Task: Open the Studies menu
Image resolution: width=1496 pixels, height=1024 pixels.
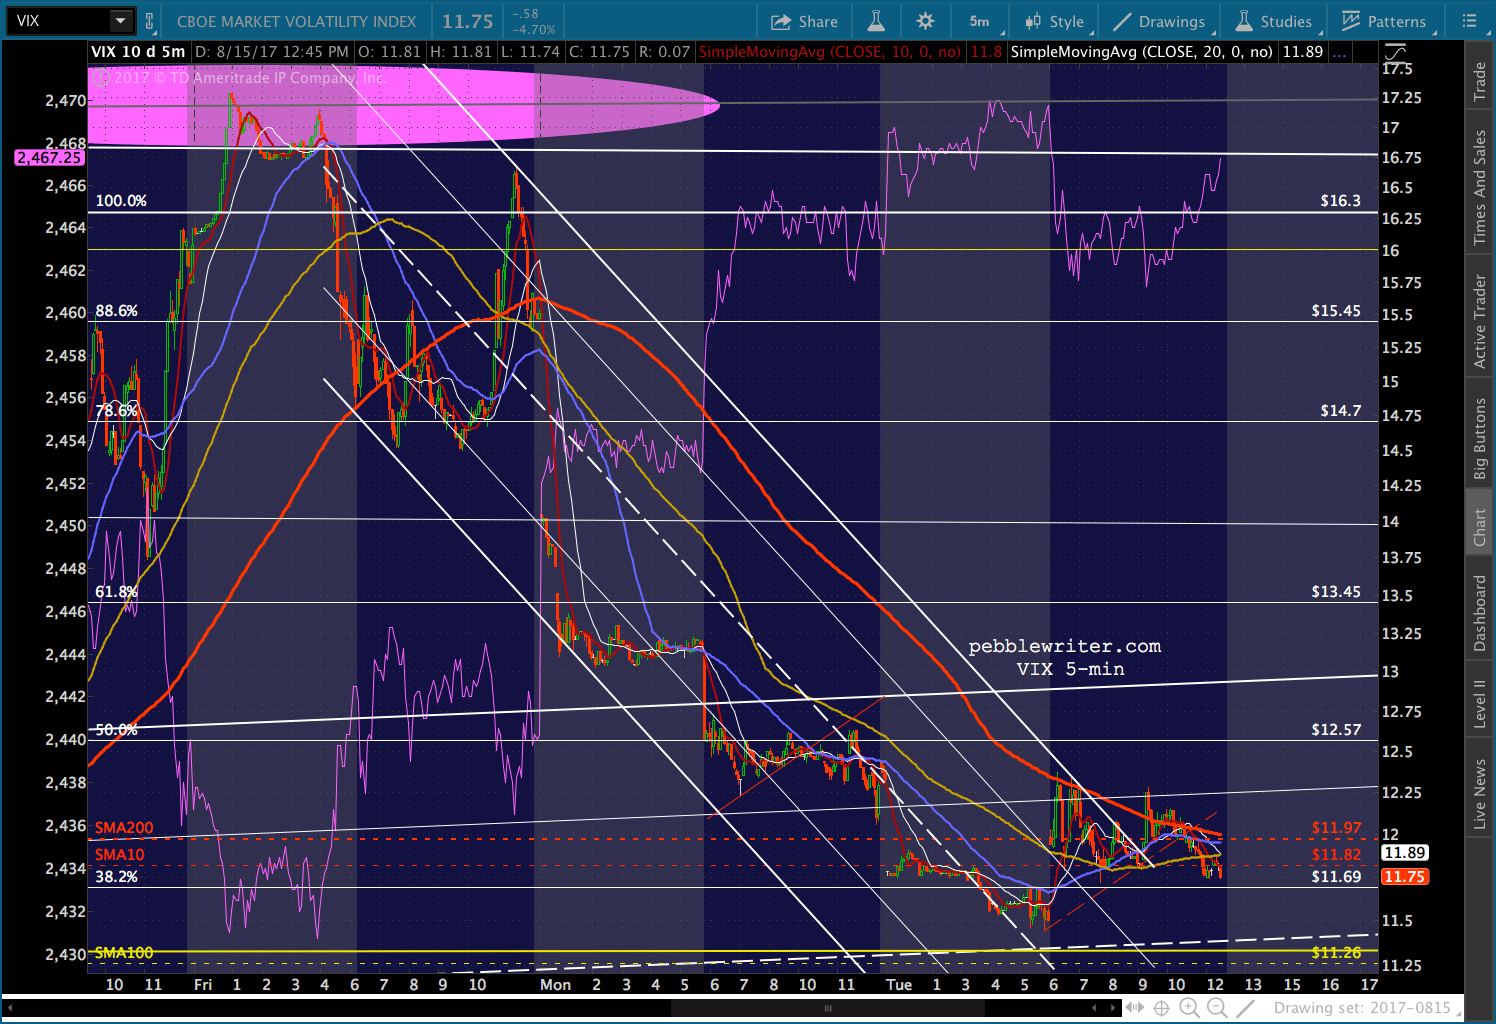Action: point(1274,21)
